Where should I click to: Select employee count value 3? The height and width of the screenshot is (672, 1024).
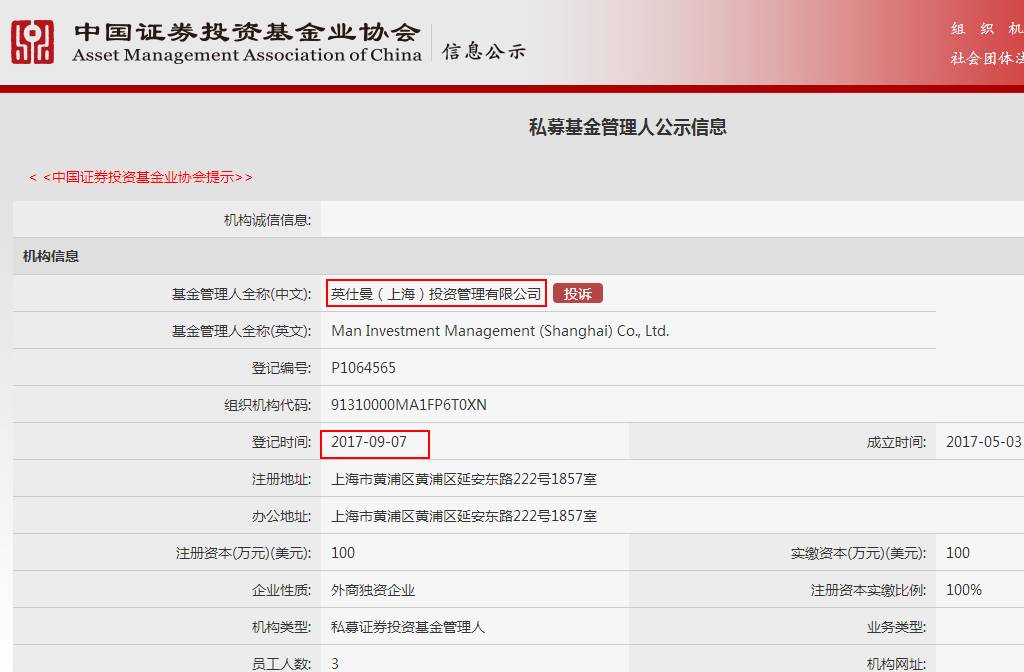point(335,664)
